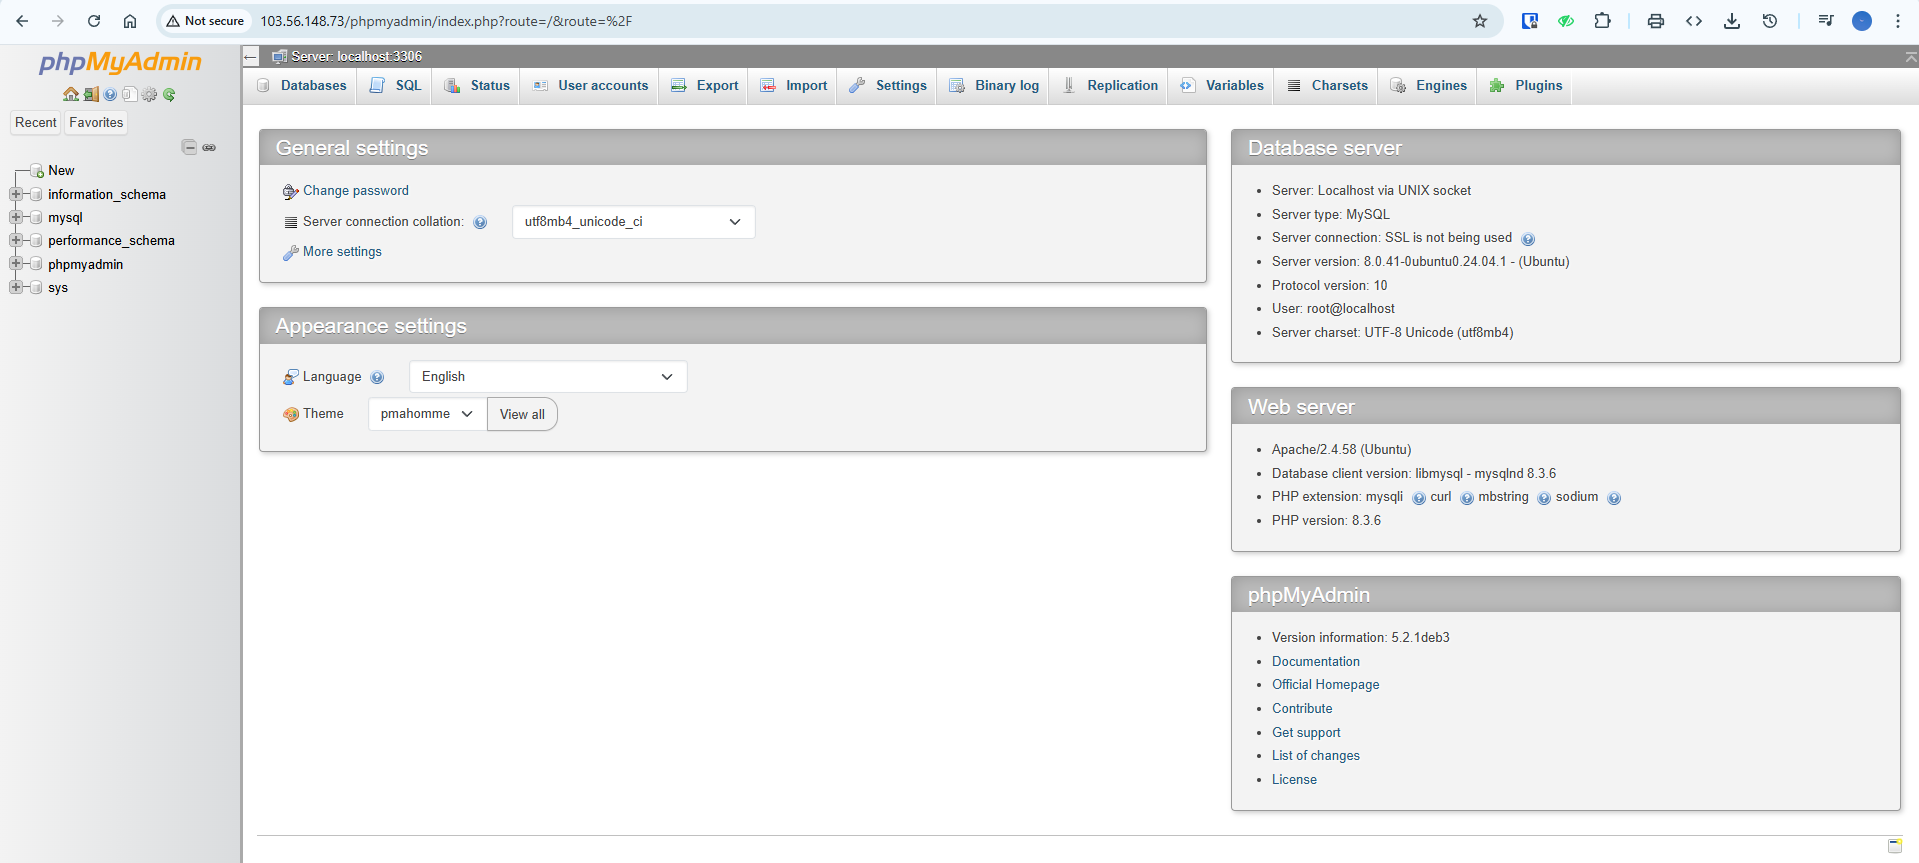
Task: Open the Get support link
Action: (x=1306, y=733)
